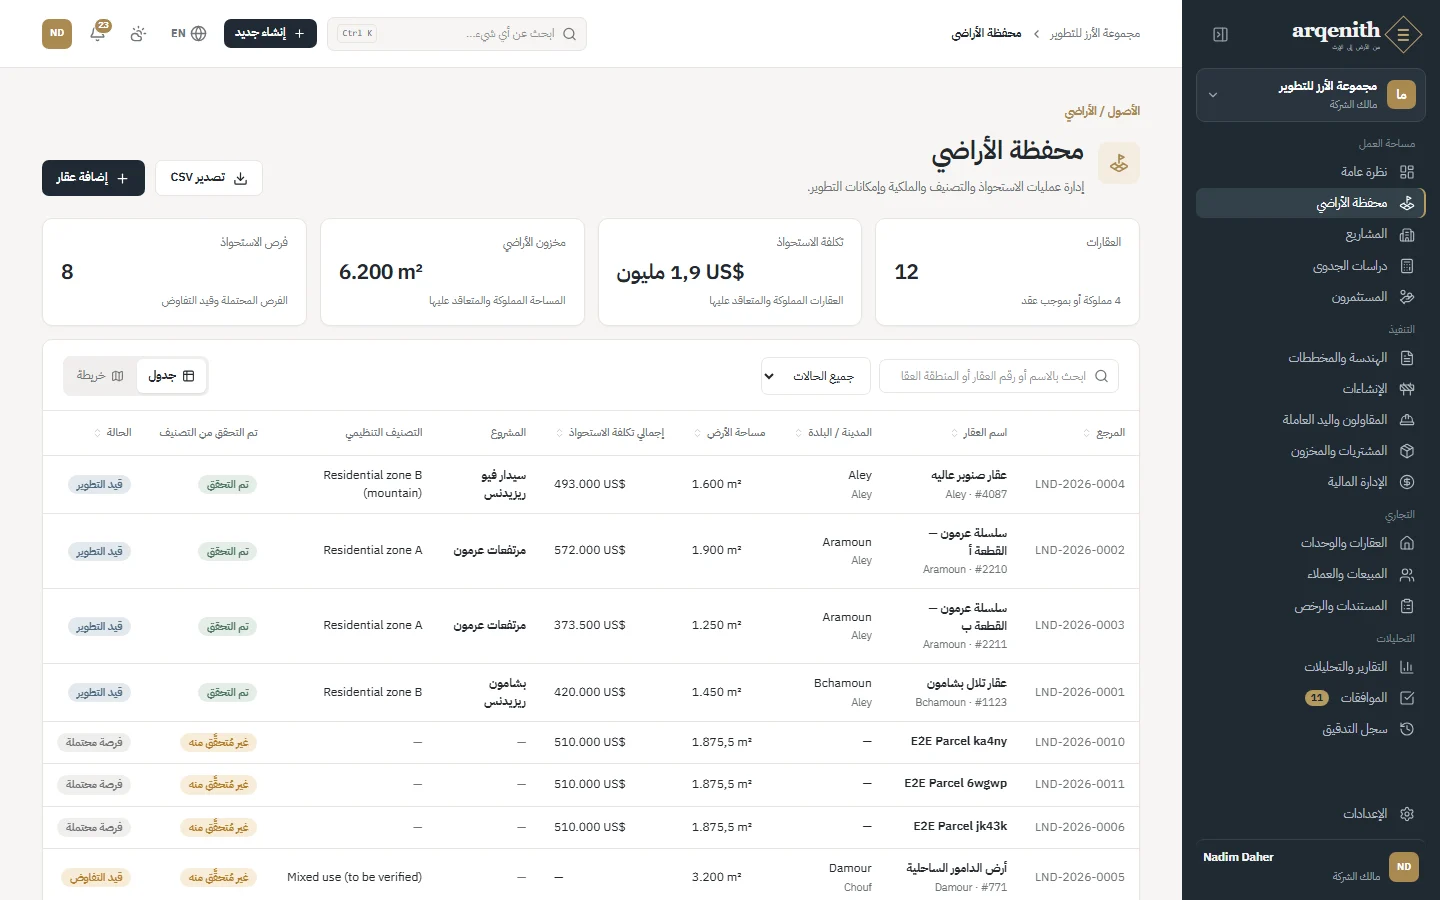
Task: Click إضافة عقار add button
Action: click(93, 178)
